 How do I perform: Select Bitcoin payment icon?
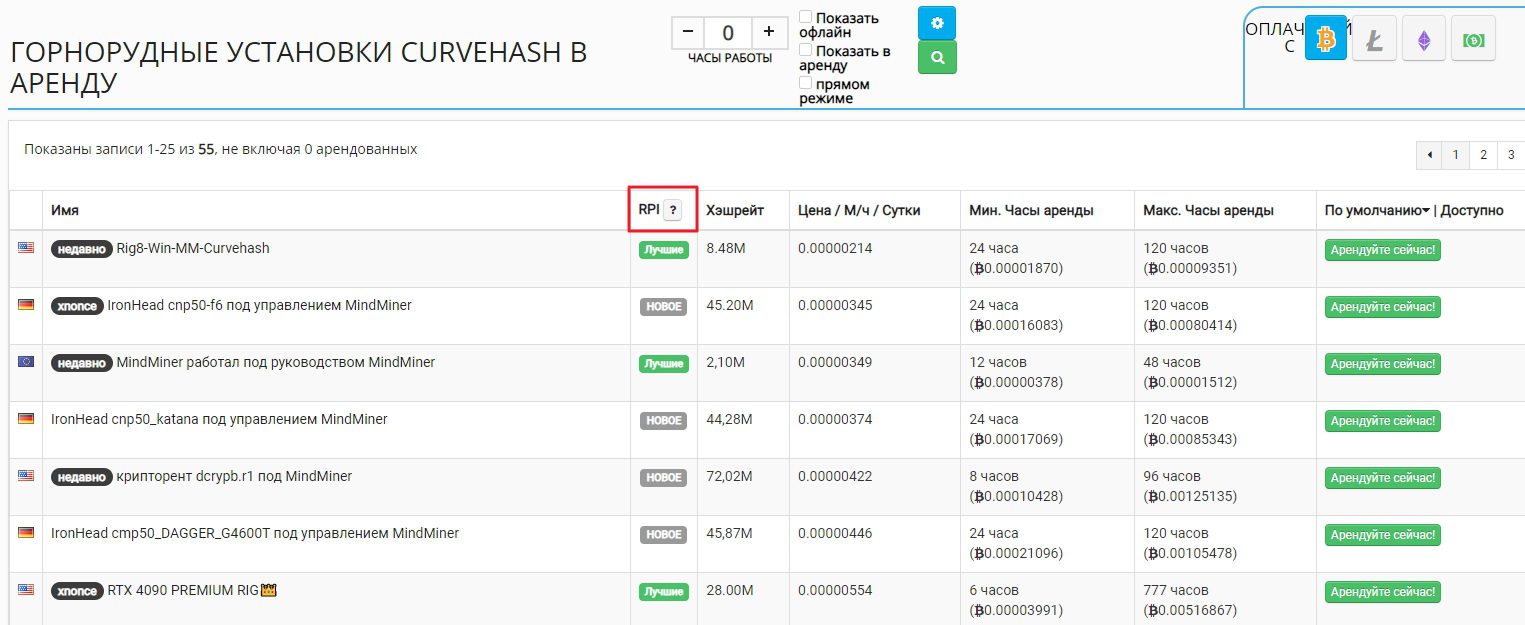point(1326,40)
